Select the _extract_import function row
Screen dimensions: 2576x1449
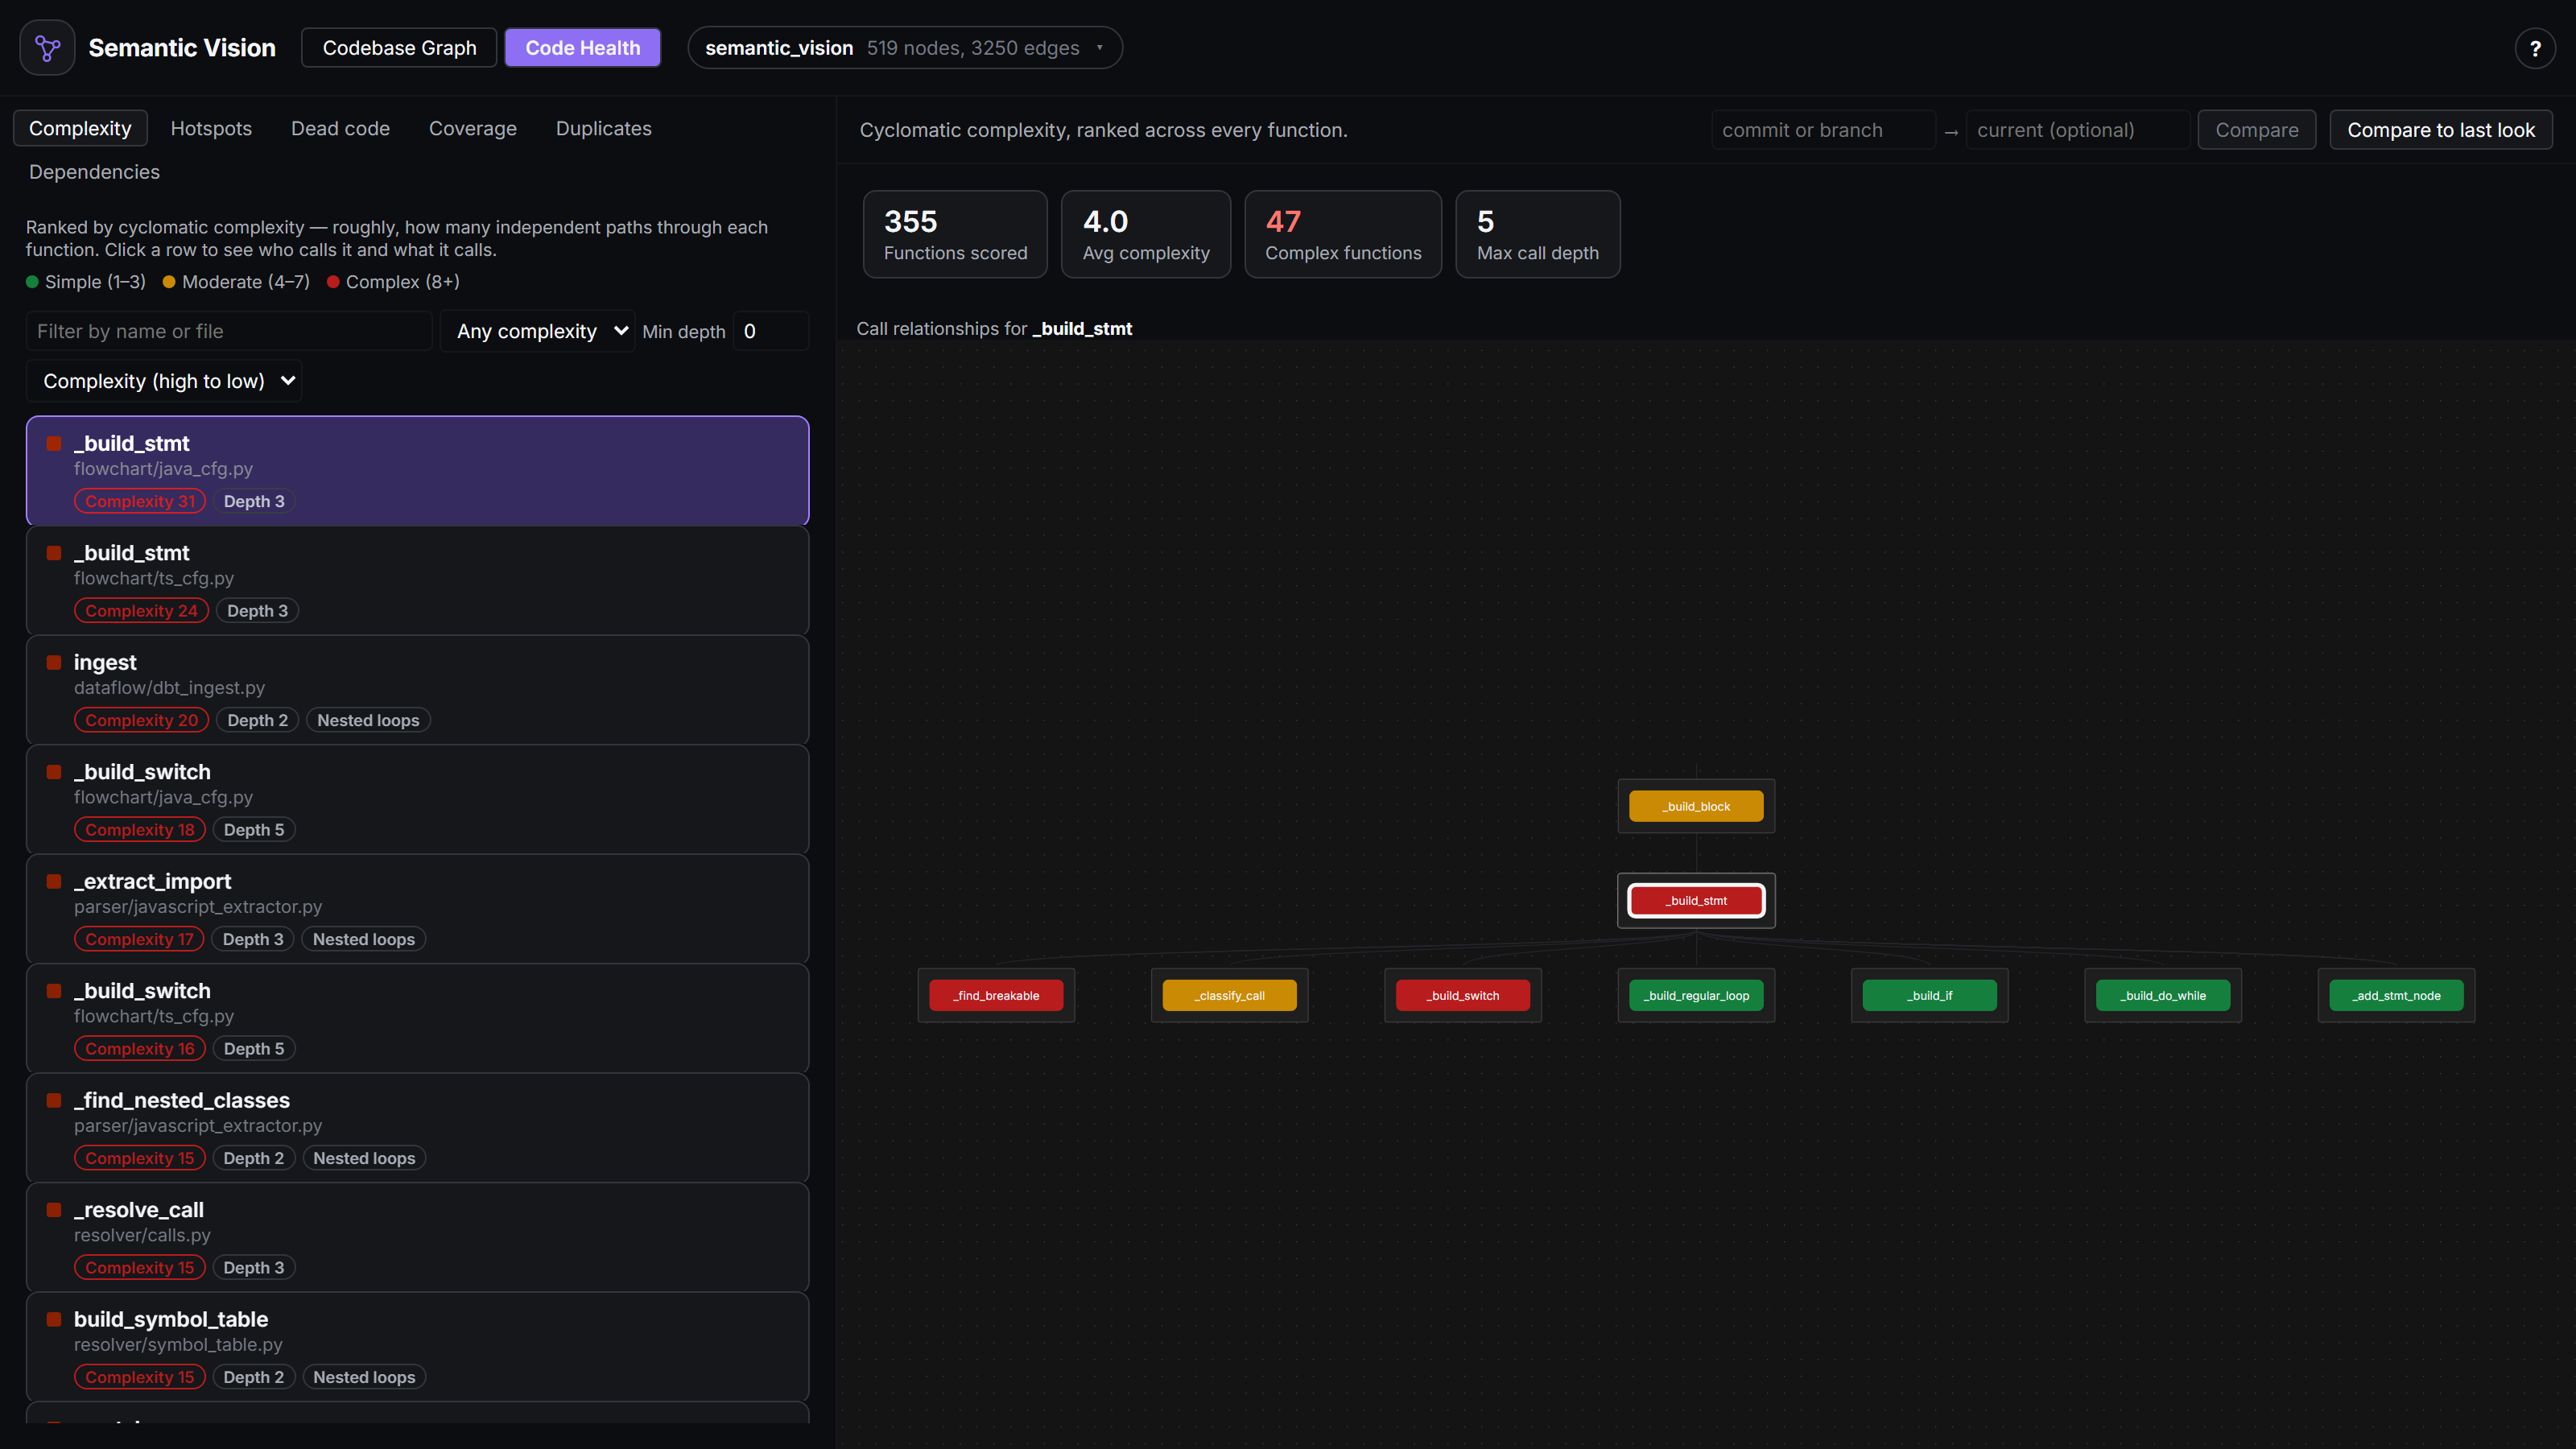tap(417, 909)
